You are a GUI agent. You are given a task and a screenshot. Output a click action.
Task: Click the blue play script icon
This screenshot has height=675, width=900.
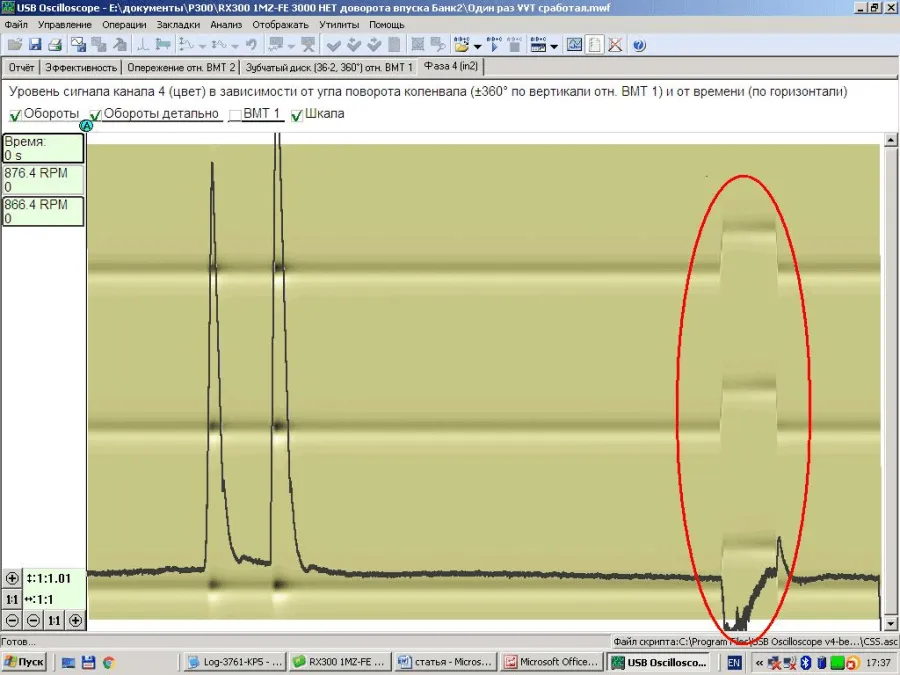tap(494, 45)
